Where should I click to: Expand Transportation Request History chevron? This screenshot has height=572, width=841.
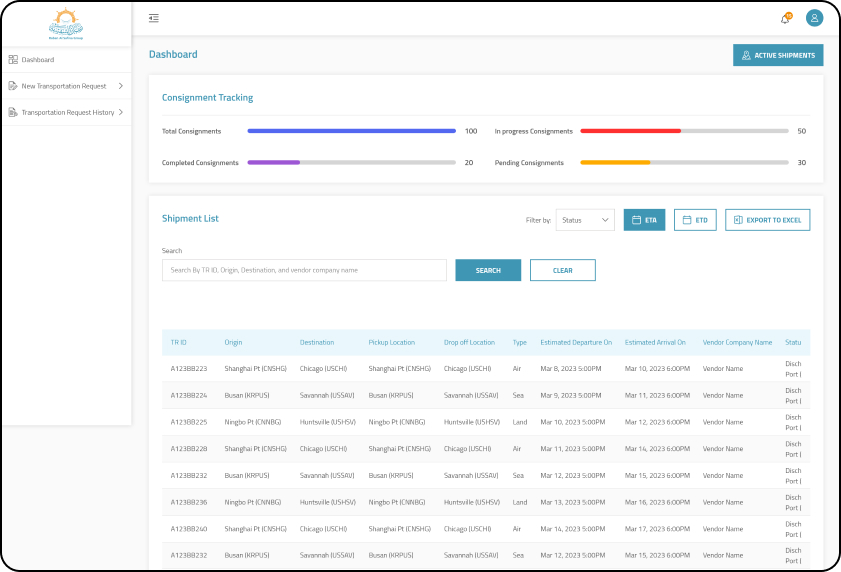pyautogui.click(x=120, y=112)
